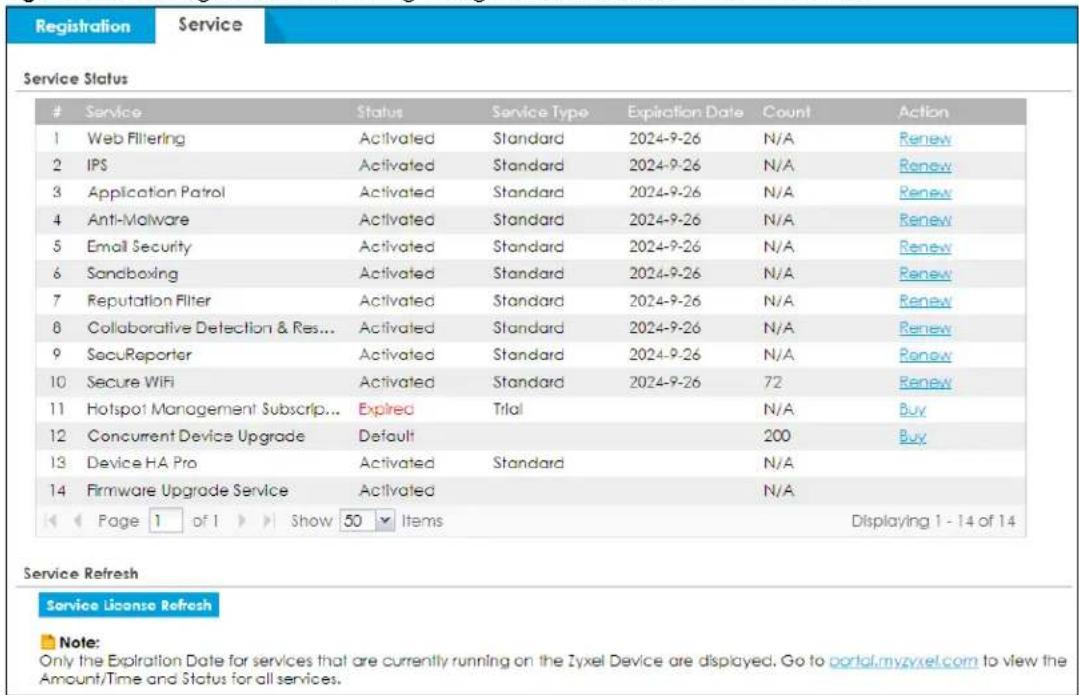Select the Anti-Malware service name
Viewport: 1079px width, 695px height.
tap(138, 220)
